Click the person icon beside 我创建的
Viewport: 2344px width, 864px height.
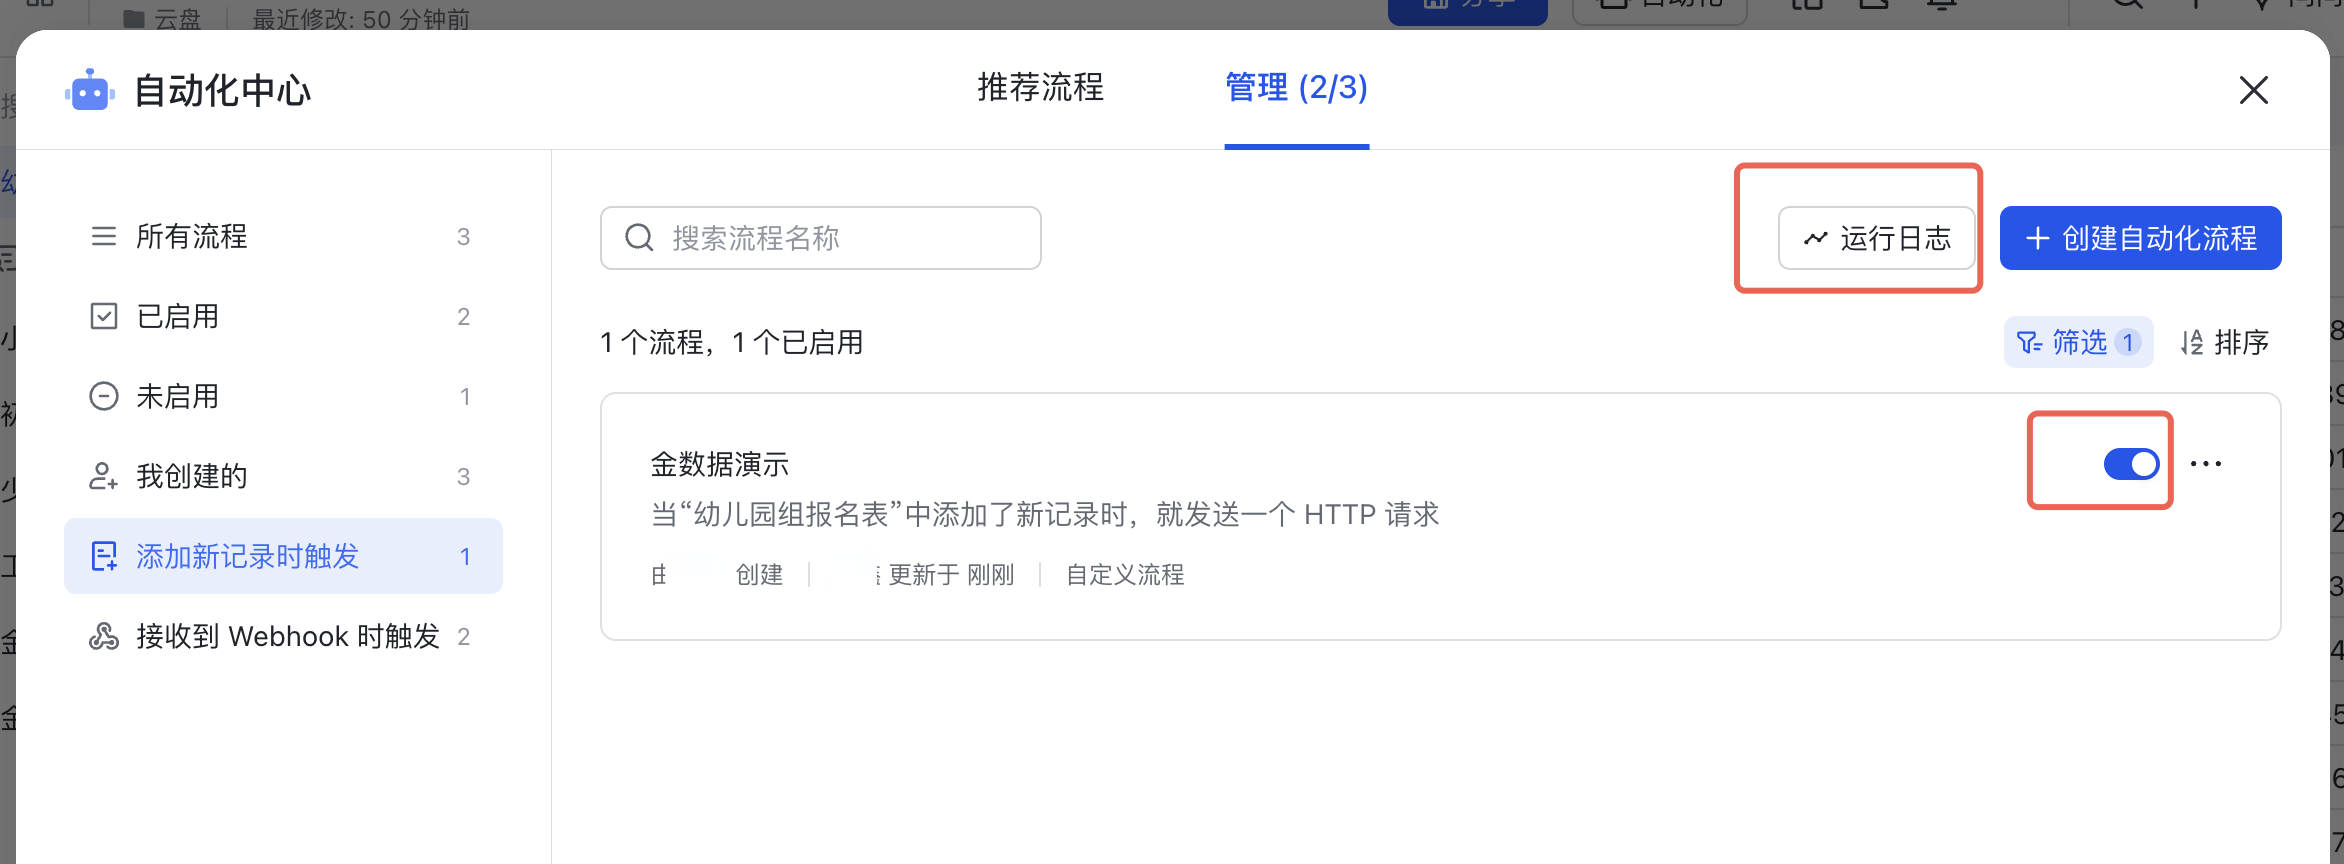pyautogui.click(x=104, y=477)
